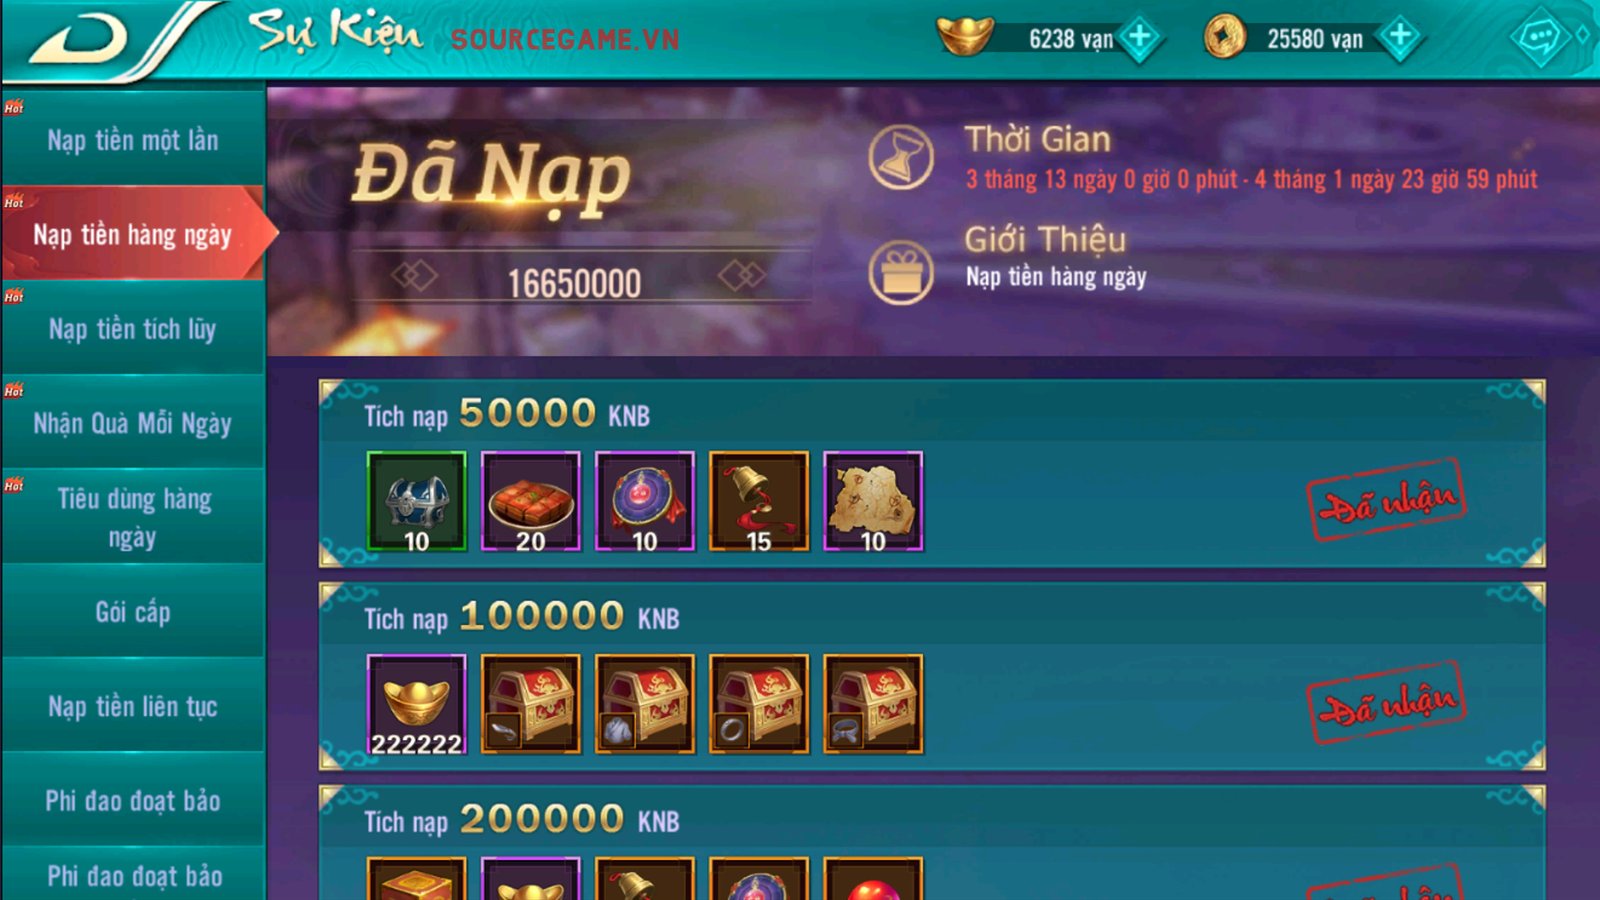Screen dimensions: 1600x900
Task: Select Tiêu dùng hàng ngày tab
Action: pyautogui.click(x=133, y=517)
